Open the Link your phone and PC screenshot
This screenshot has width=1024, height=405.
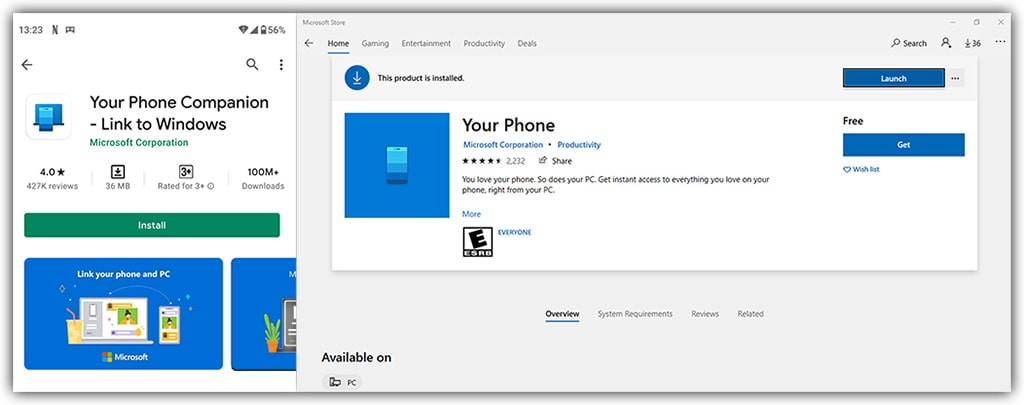pyautogui.click(x=123, y=314)
